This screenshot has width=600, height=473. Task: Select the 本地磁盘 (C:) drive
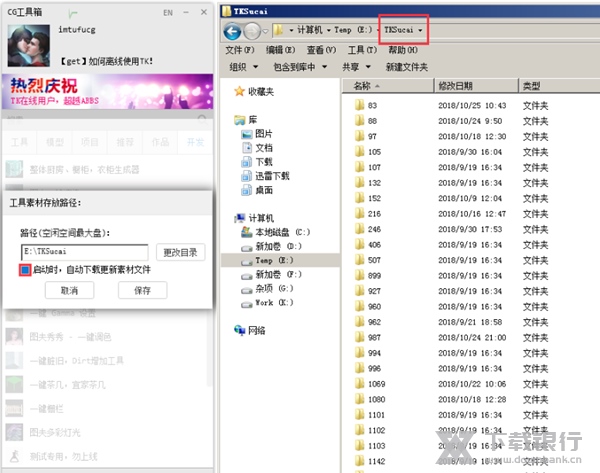click(276, 232)
